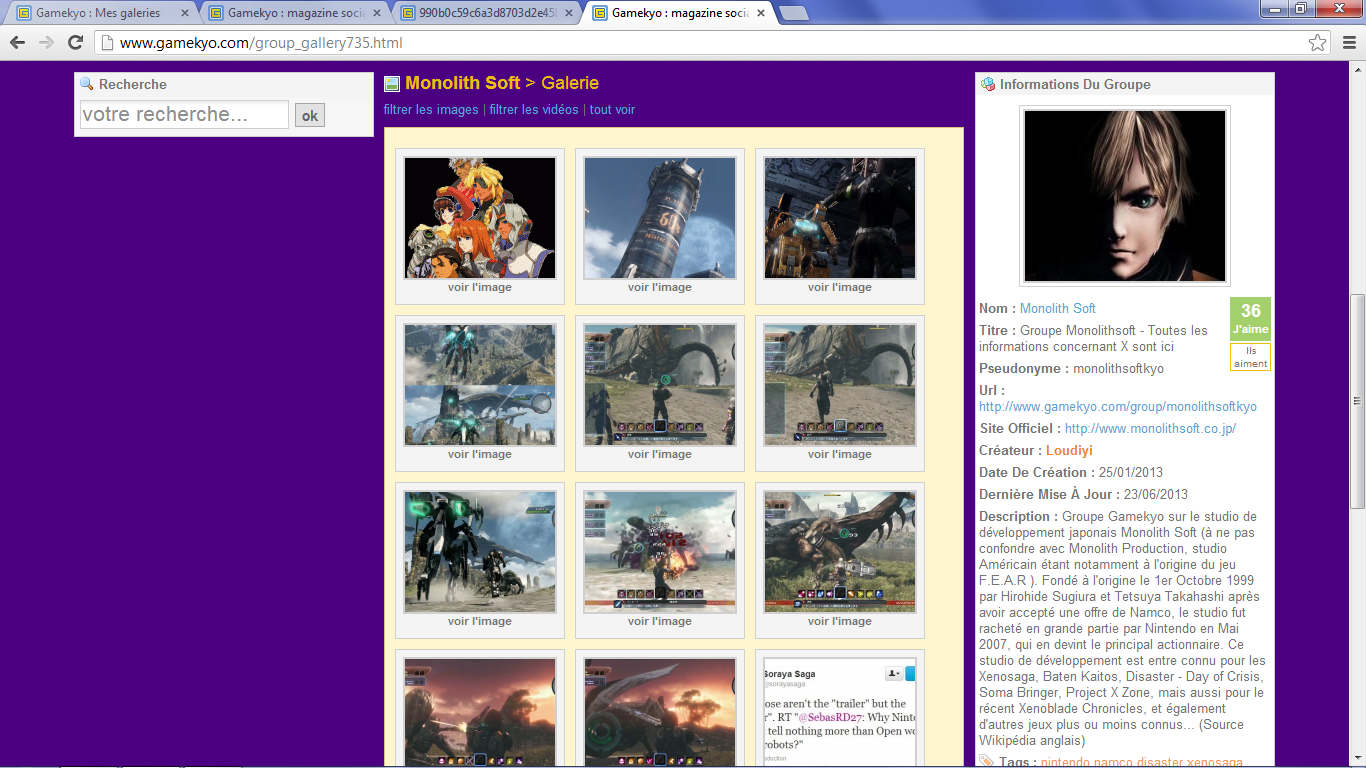Click the gallery icon beside Monolith Soft title
Viewport: 1366px width, 768px height.
pos(392,84)
